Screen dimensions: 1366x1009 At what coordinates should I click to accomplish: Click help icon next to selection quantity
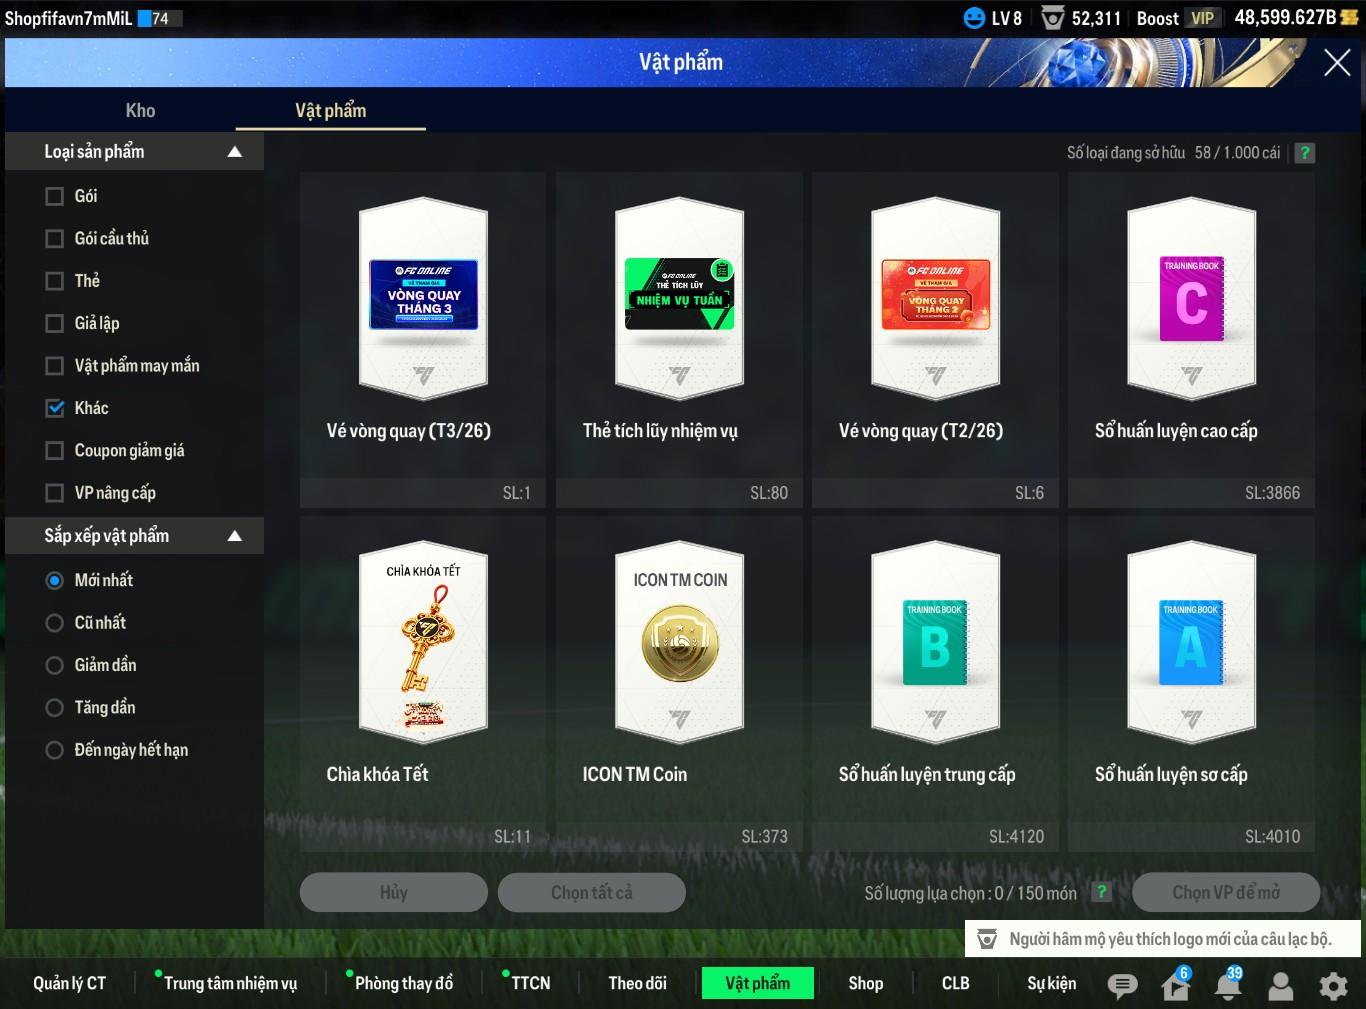click(1101, 892)
